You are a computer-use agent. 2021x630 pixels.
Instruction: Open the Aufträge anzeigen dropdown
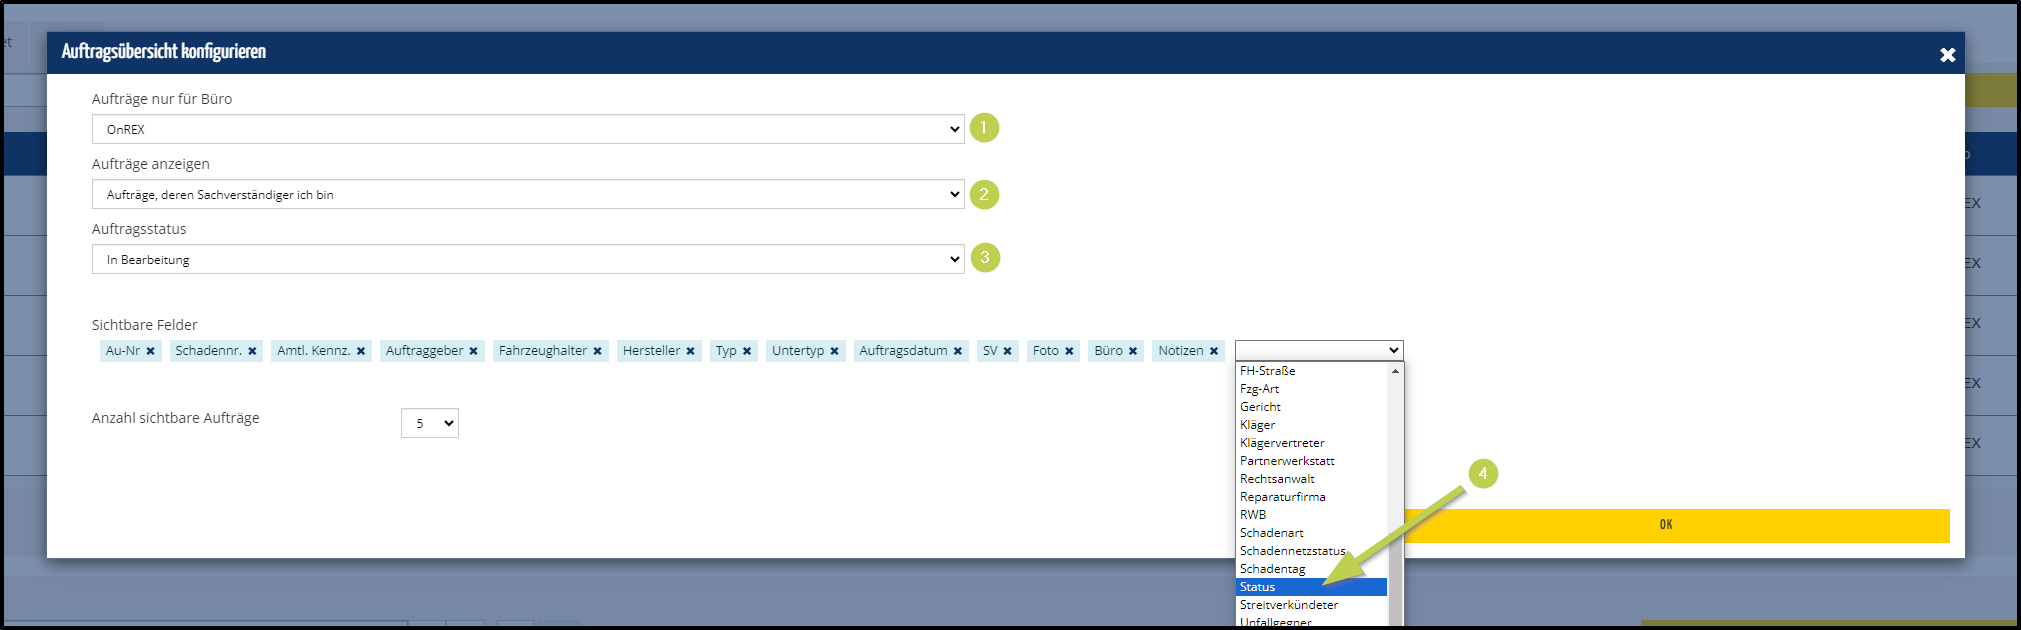pyautogui.click(x=528, y=194)
